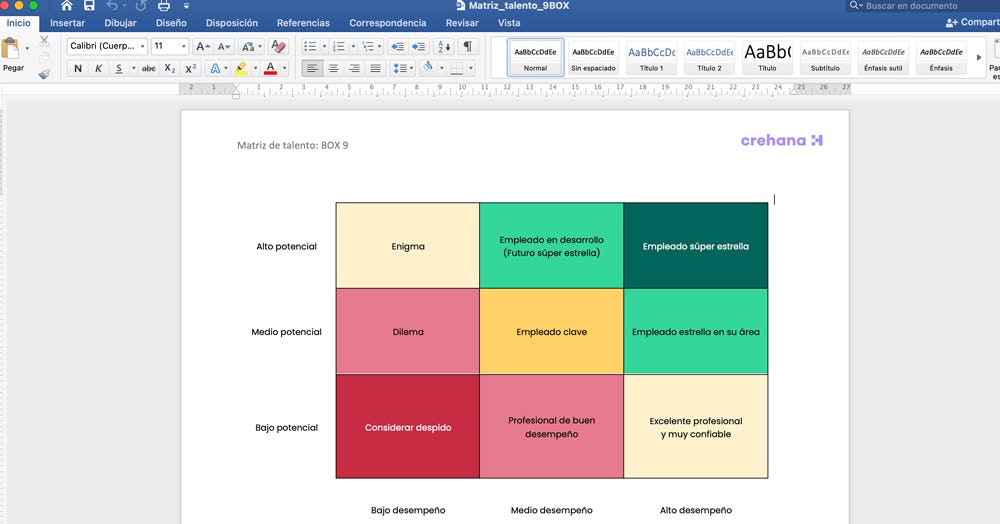Apply red font color
This screenshot has width=1000, height=524.
pyautogui.click(x=270, y=68)
